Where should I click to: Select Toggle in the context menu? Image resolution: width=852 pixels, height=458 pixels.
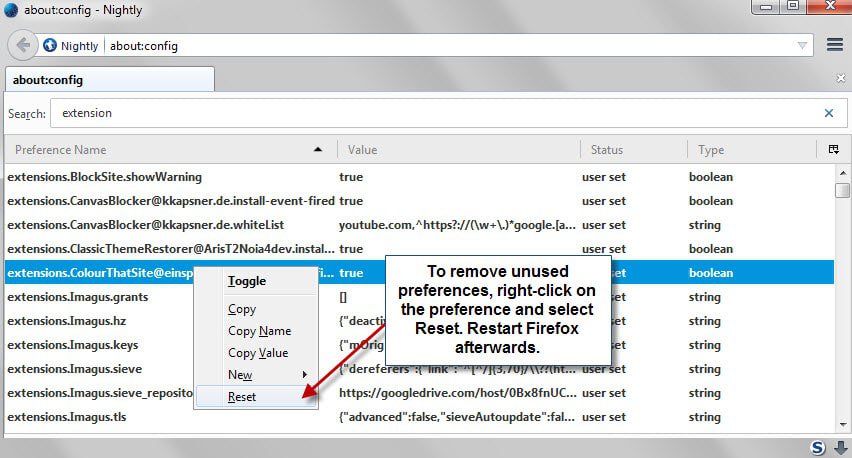tap(247, 281)
